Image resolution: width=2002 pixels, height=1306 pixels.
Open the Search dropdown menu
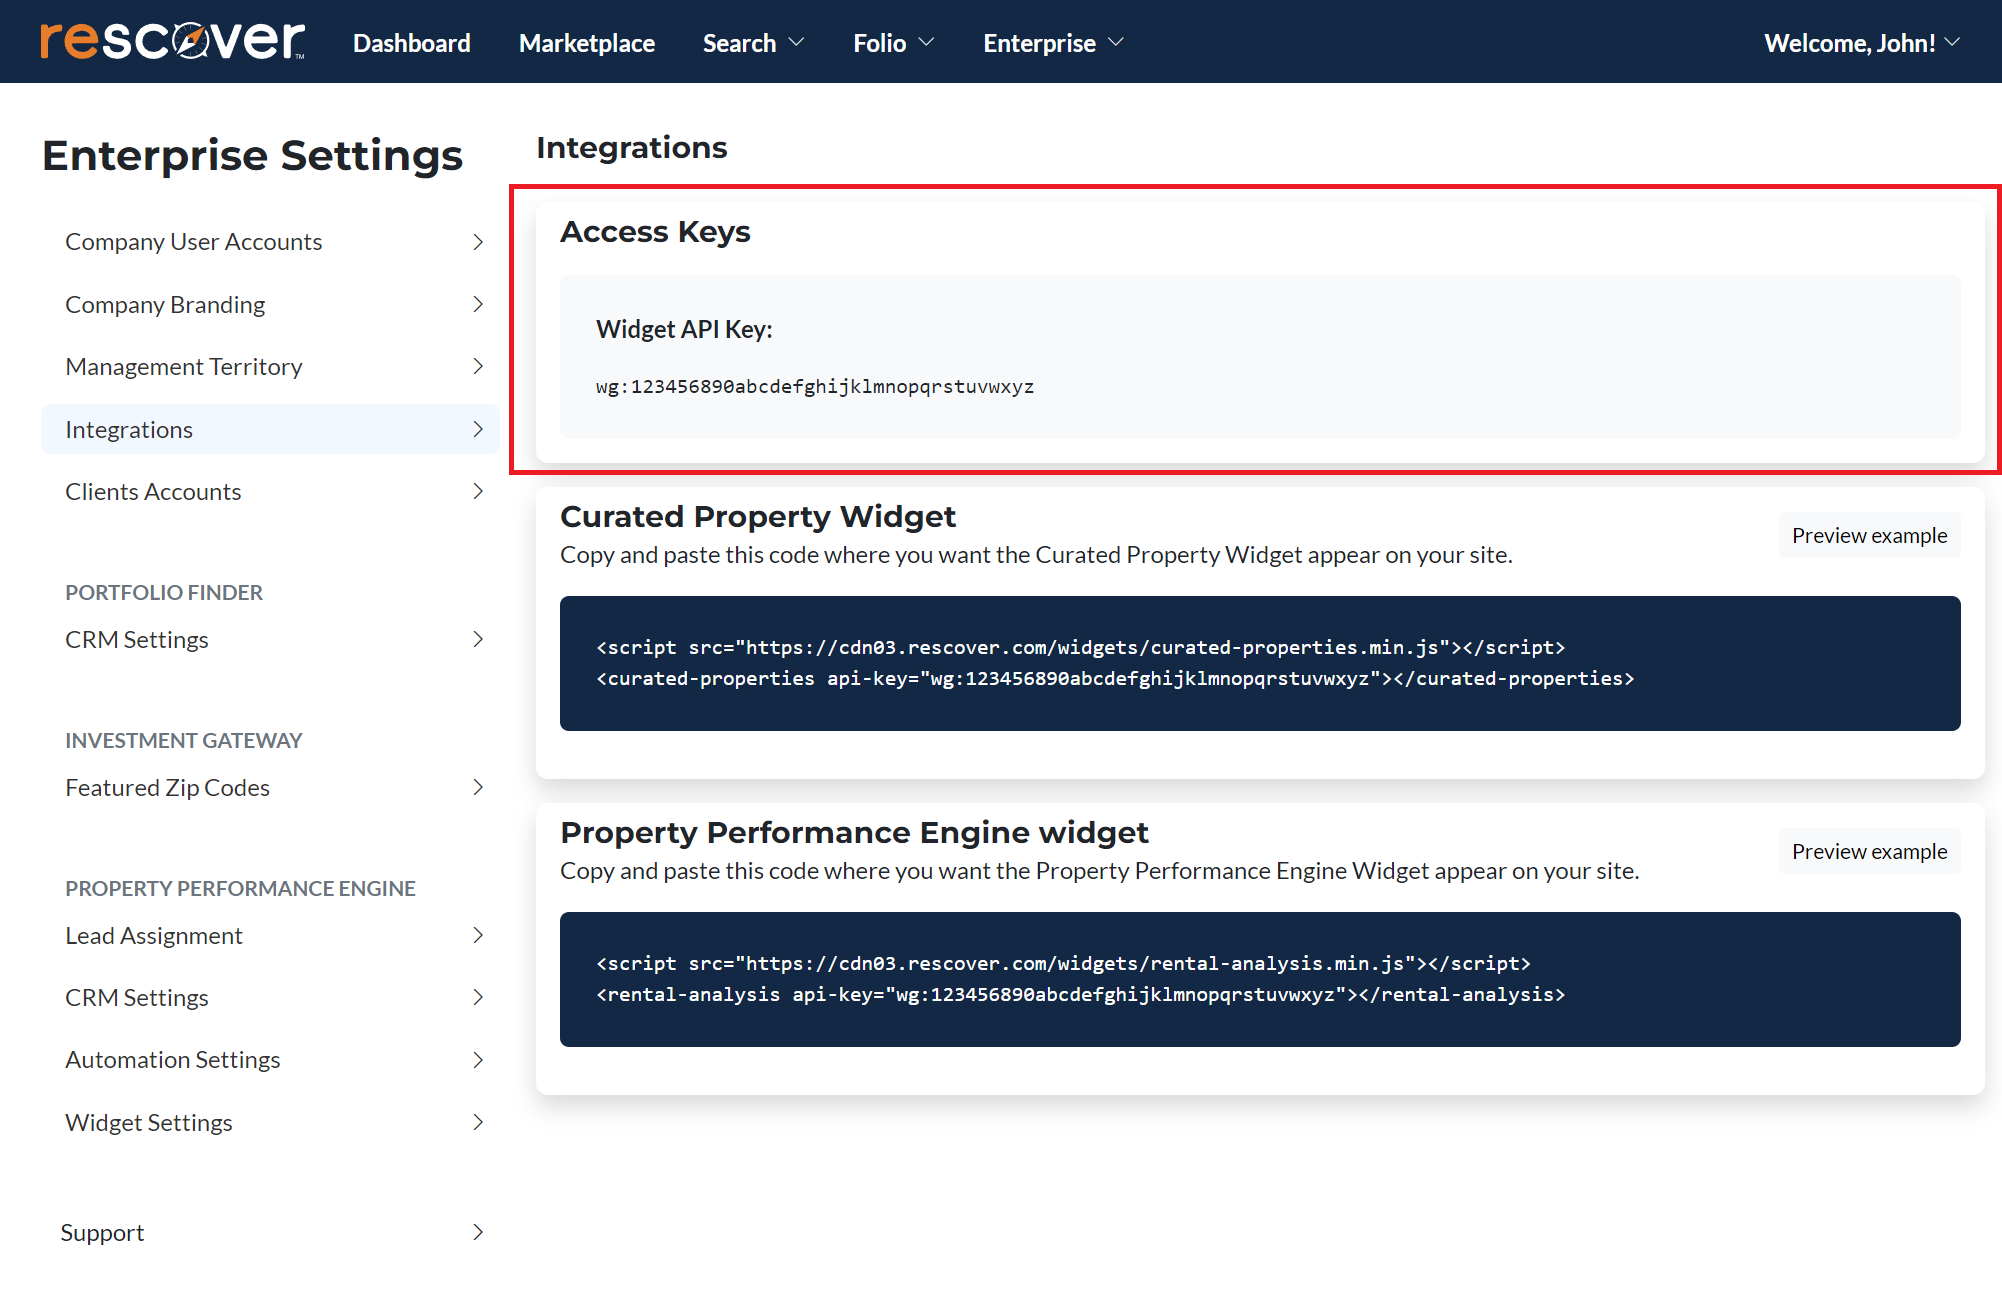pyautogui.click(x=753, y=43)
